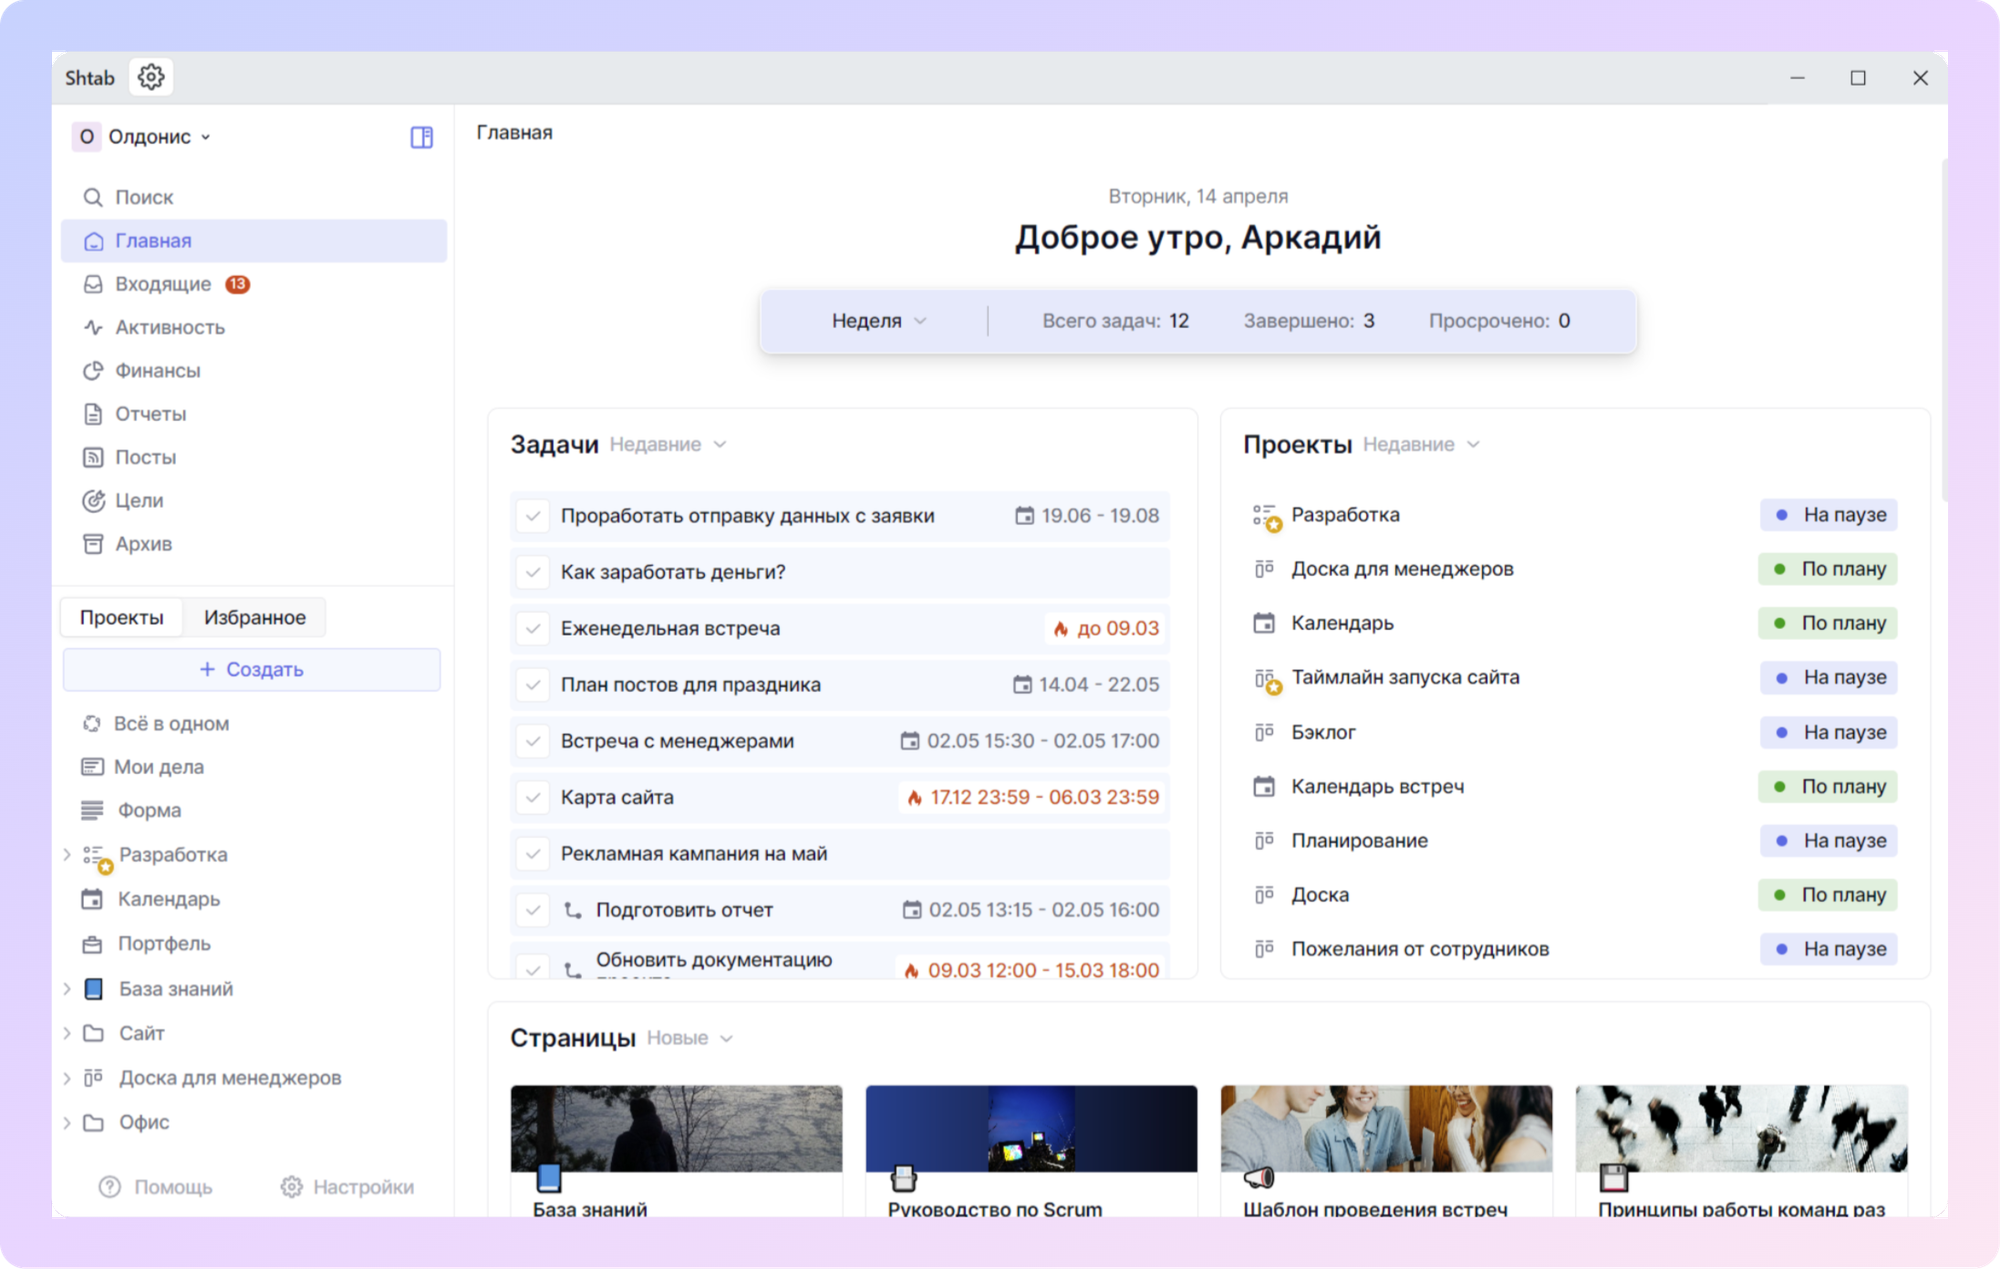Screen dimensions: 2000x1269
Task: Open Финансы via the pie-chart icon
Action: point(93,370)
